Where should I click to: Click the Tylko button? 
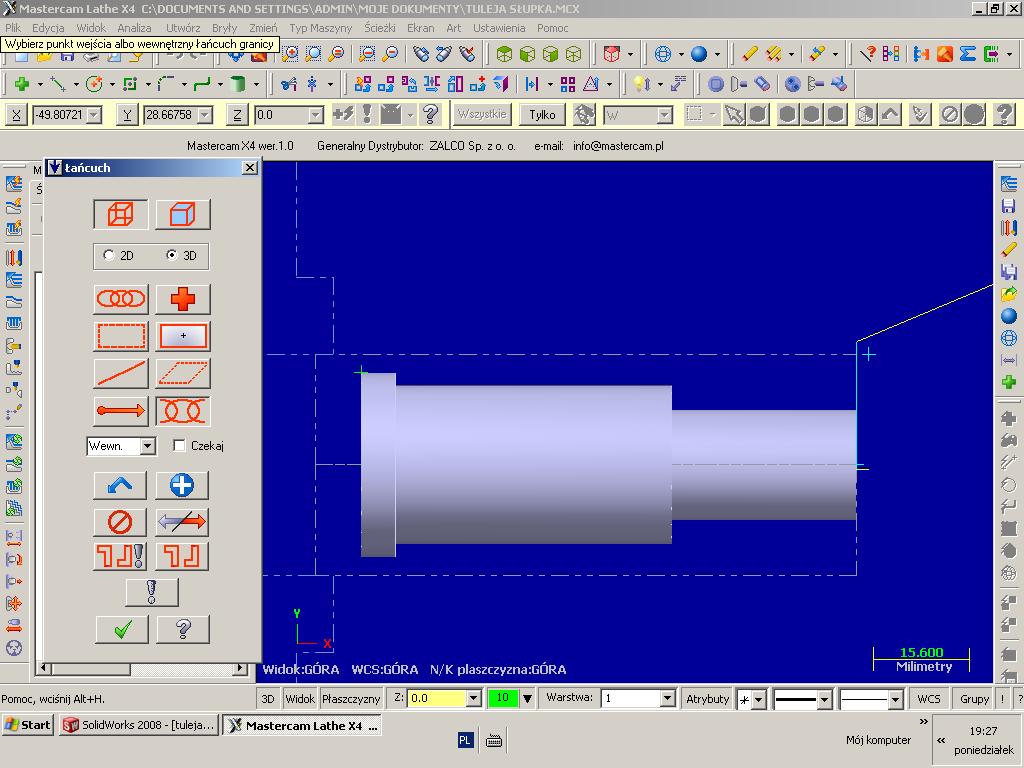(x=542, y=115)
